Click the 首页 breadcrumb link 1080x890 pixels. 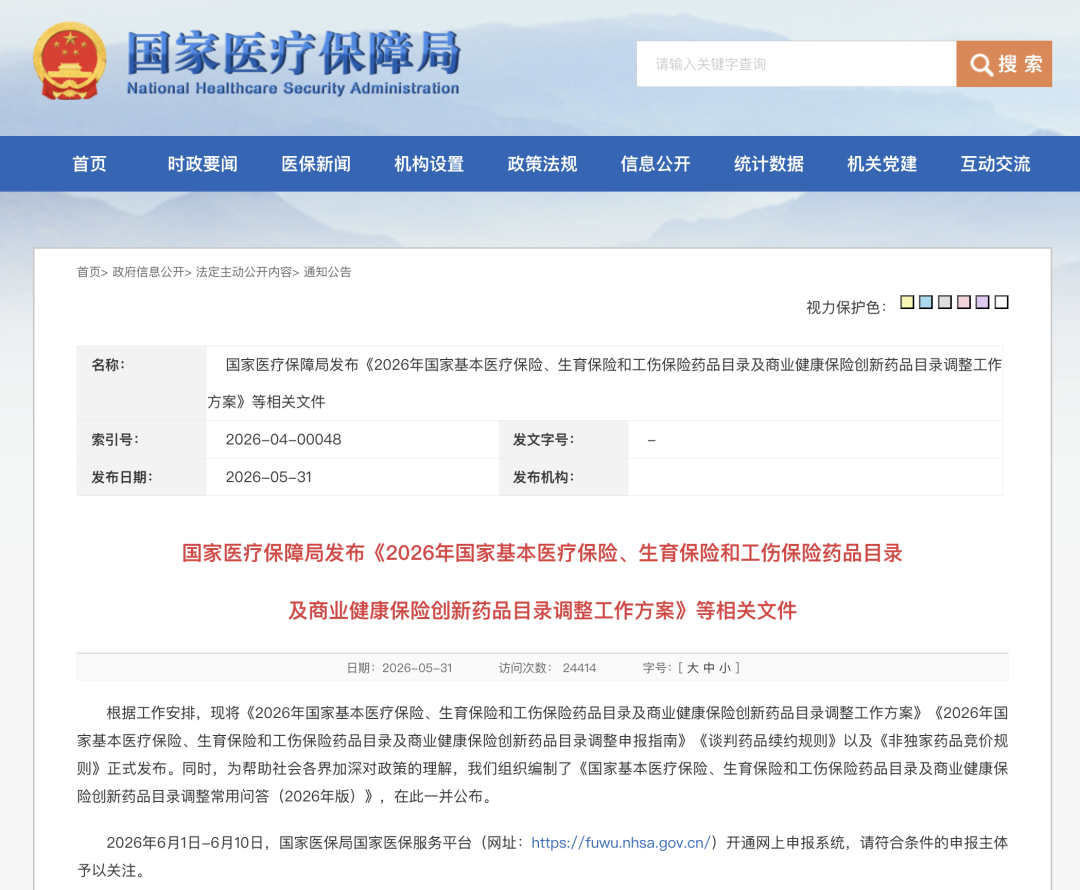pyautogui.click(x=89, y=272)
